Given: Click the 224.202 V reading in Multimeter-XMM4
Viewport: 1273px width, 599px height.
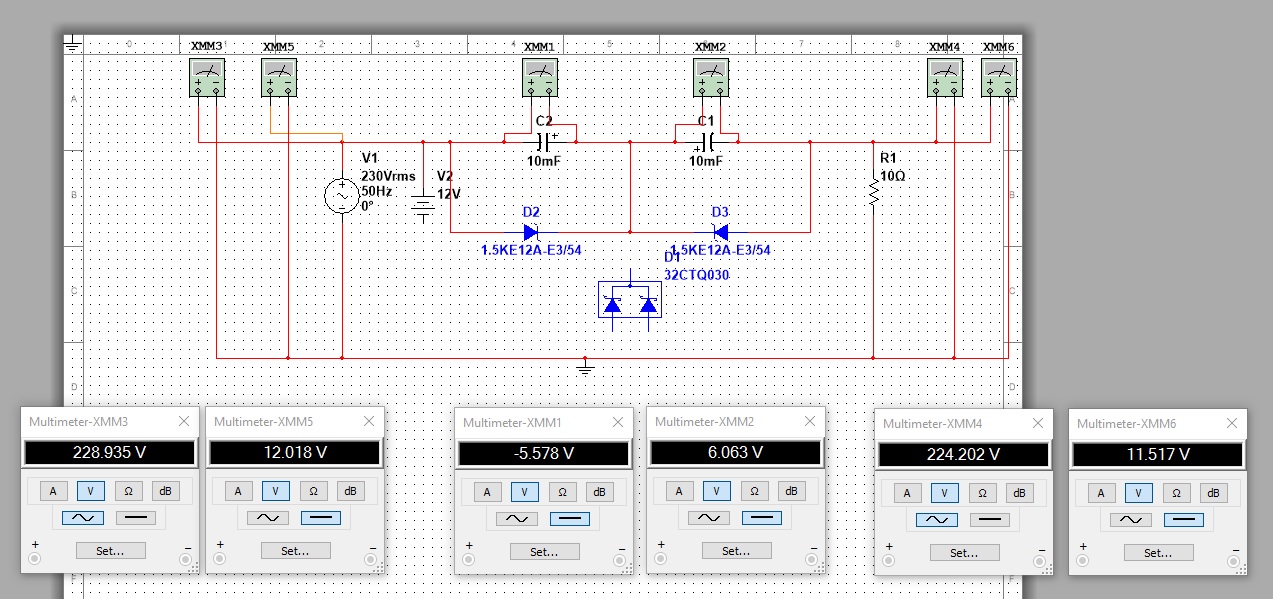Looking at the screenshot, I should tap(963, 454).
